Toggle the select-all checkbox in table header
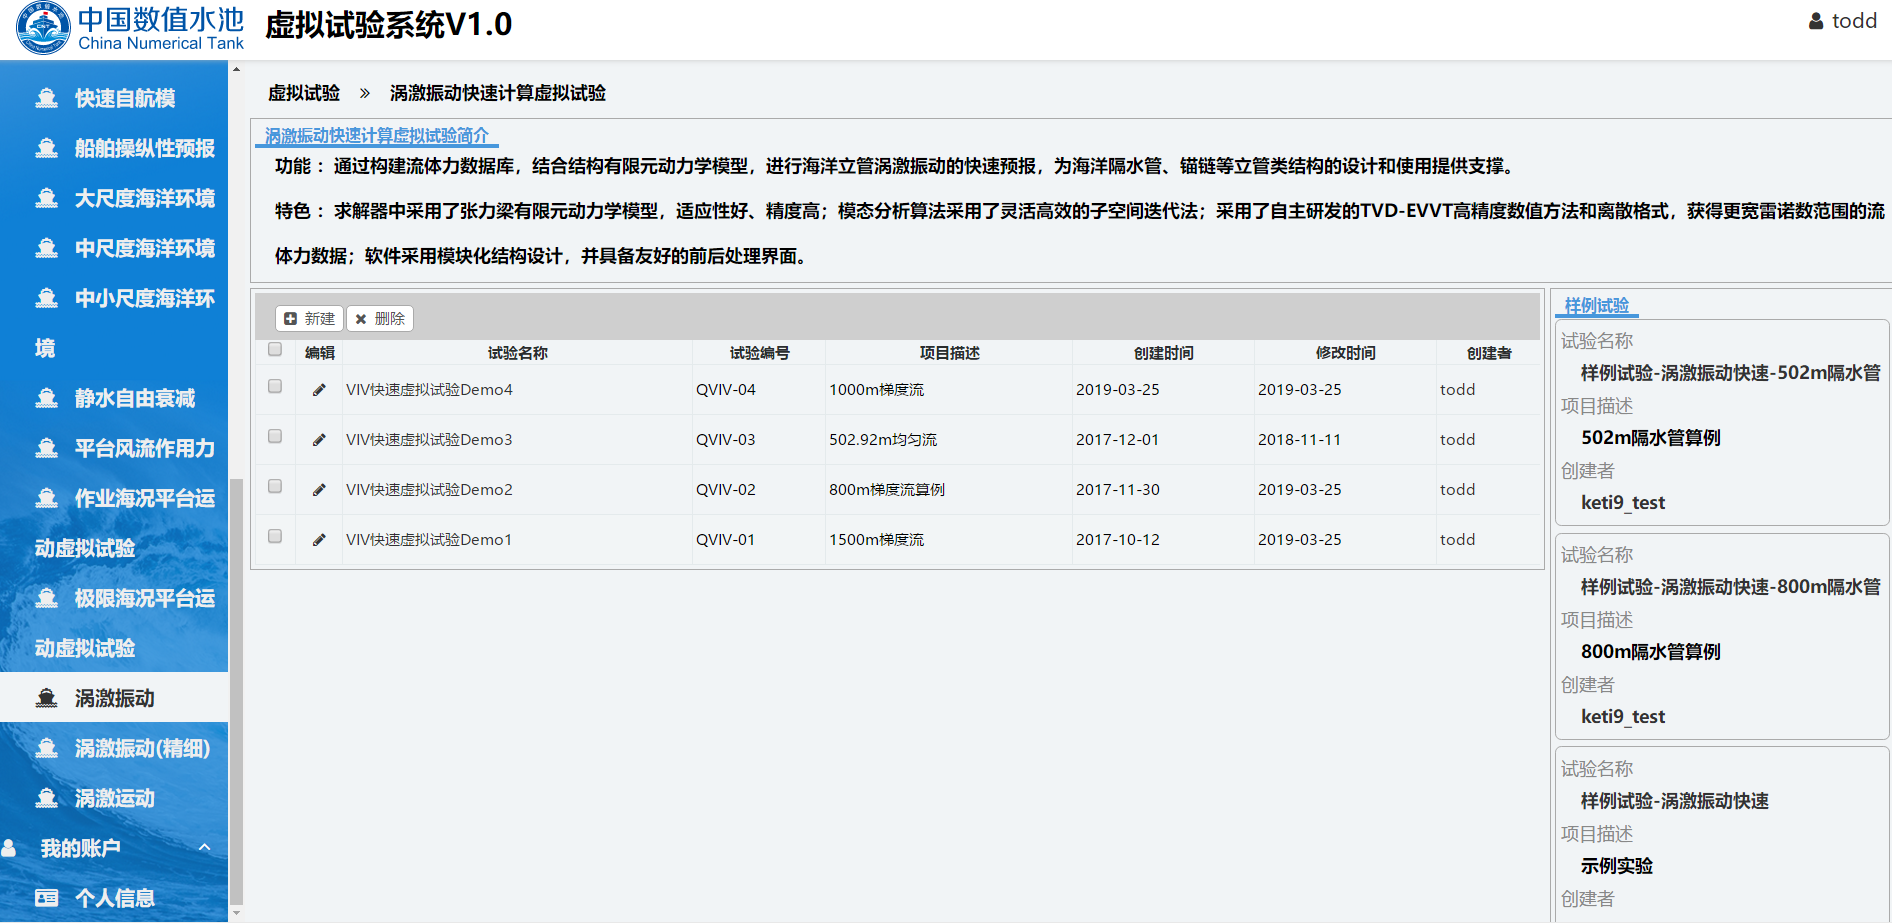1892x923 pixels. click(x=275, y=350)
